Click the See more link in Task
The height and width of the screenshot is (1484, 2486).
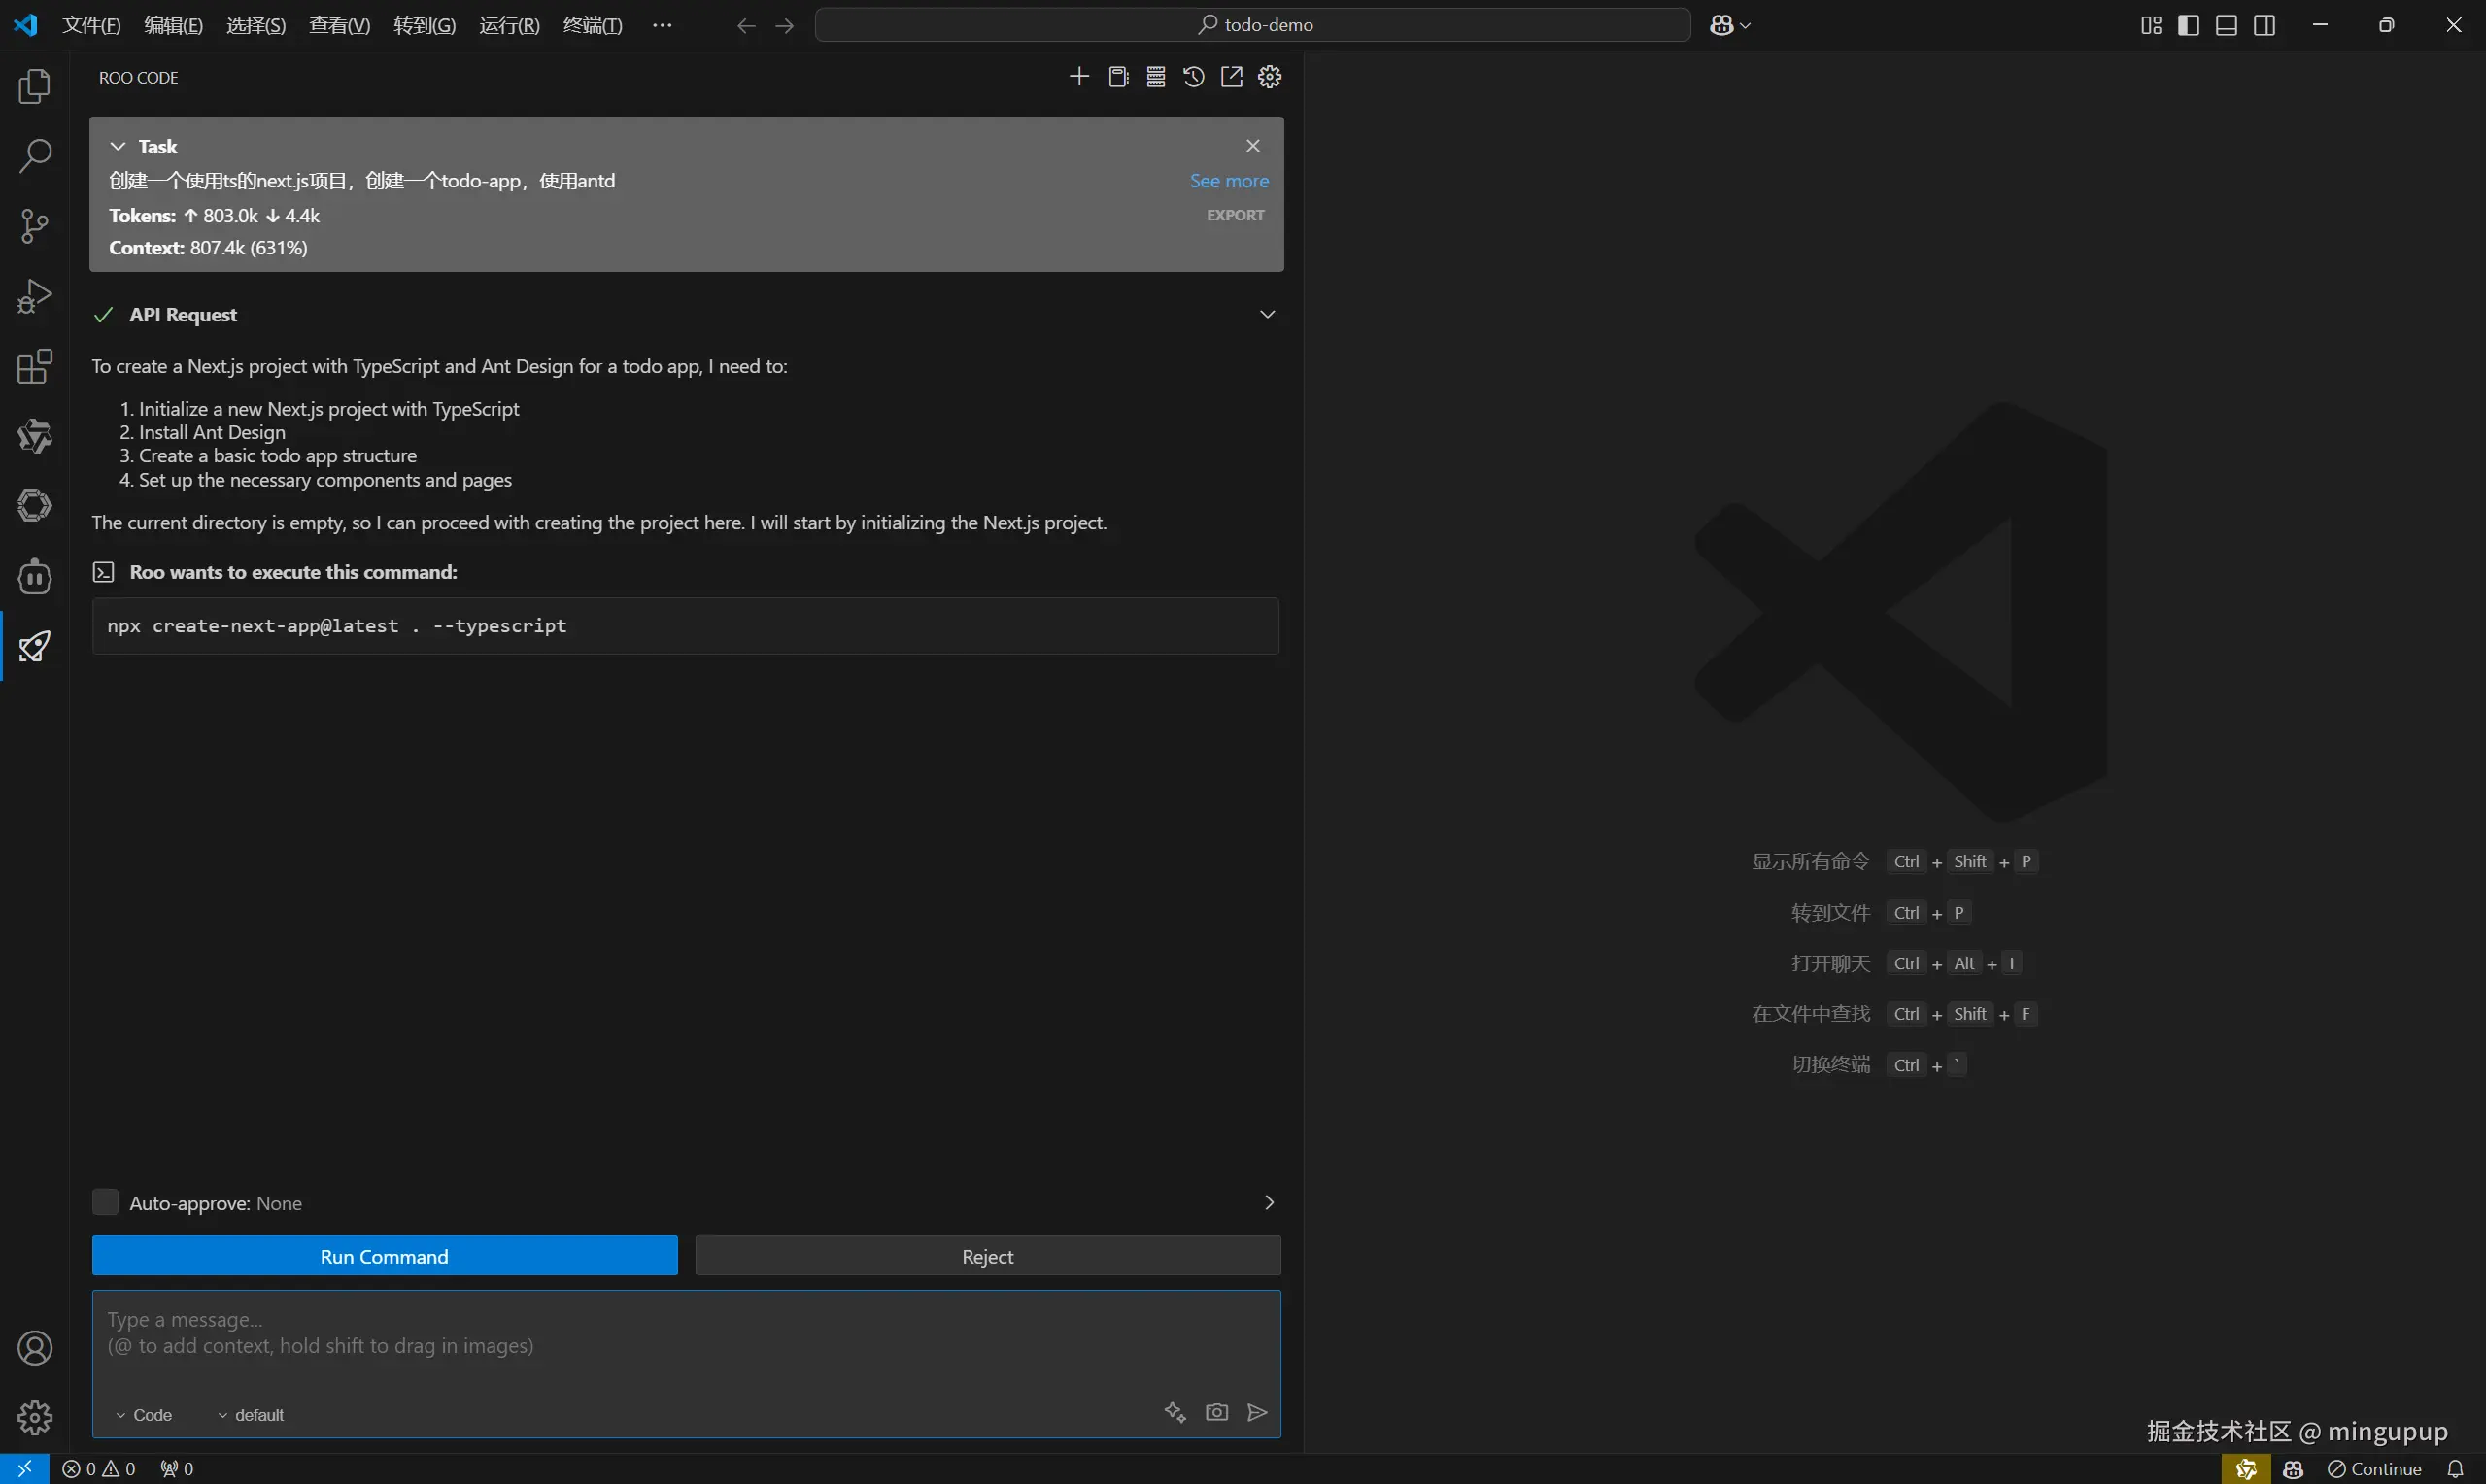(x=1229, y=181)
